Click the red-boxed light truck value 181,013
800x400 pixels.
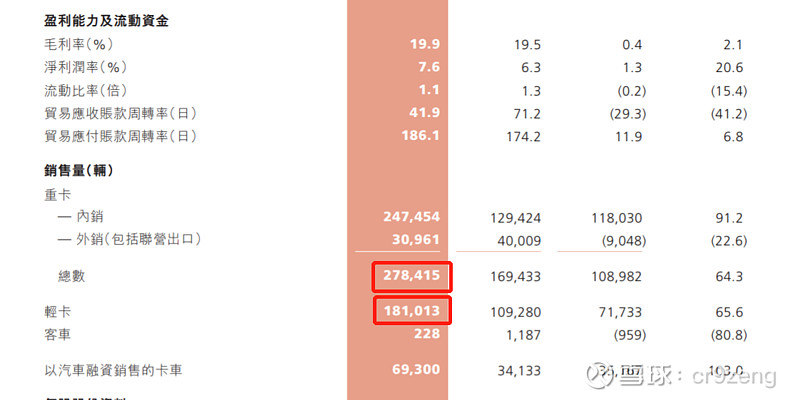(412, 311)
